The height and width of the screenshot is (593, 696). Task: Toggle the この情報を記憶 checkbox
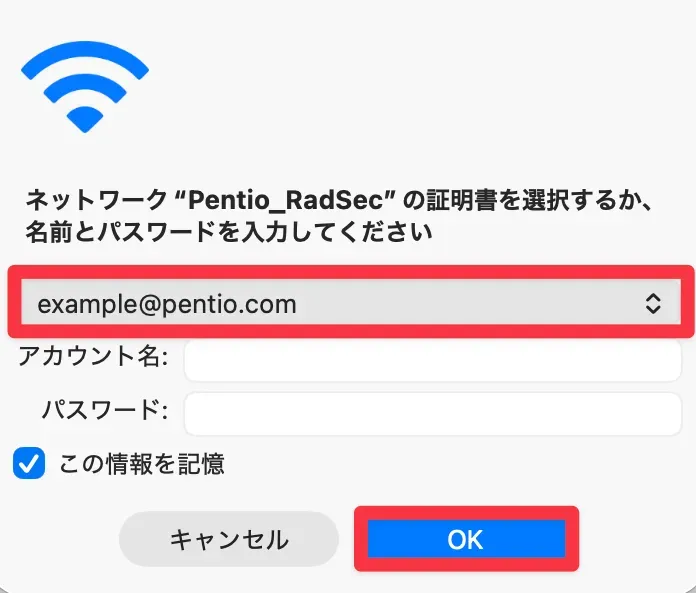click(30, 463)
